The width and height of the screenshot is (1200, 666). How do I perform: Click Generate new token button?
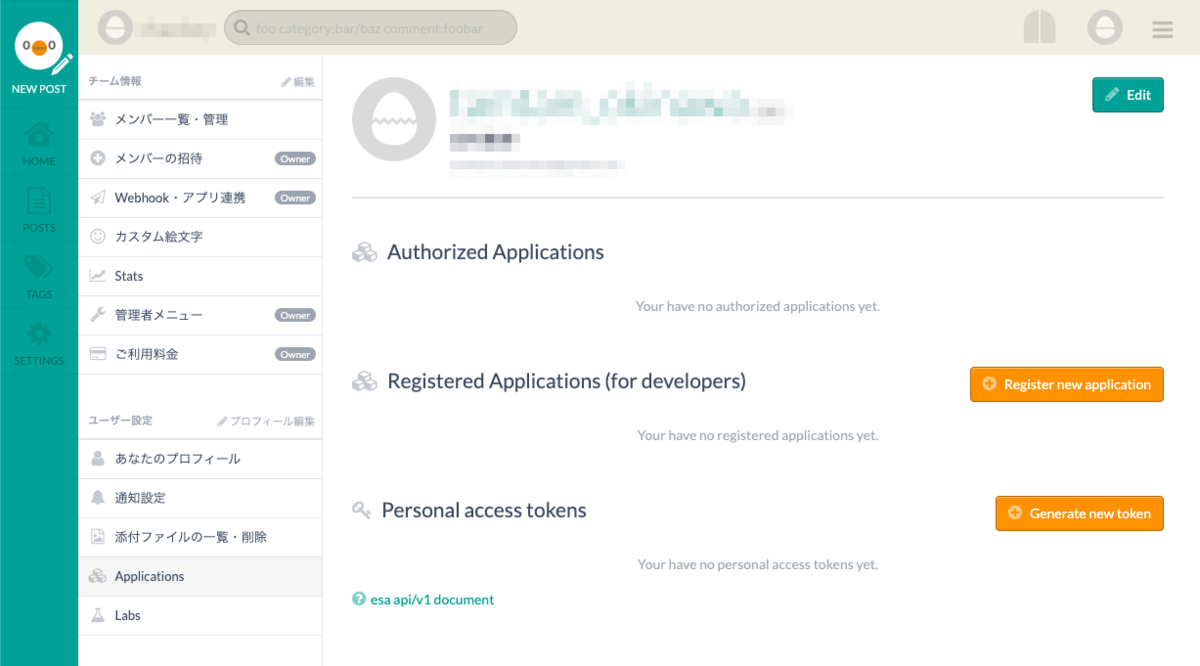click(1080, 513)
